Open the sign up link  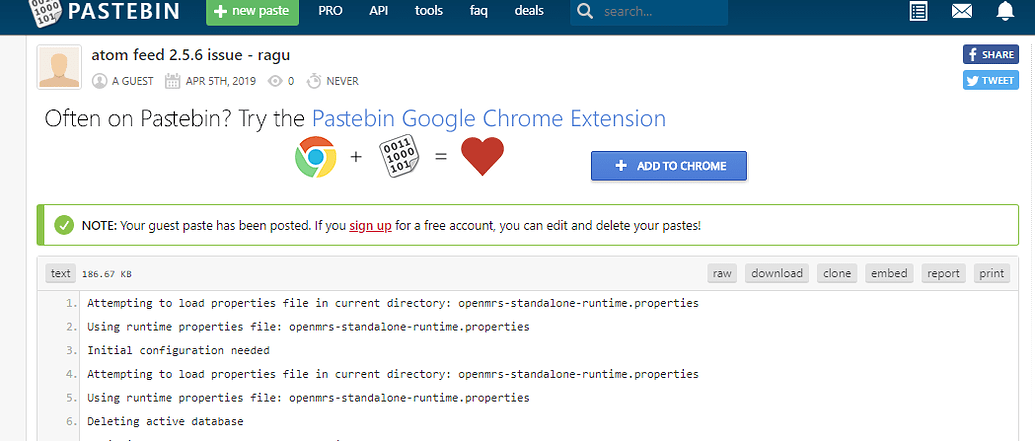click(370, 226)
